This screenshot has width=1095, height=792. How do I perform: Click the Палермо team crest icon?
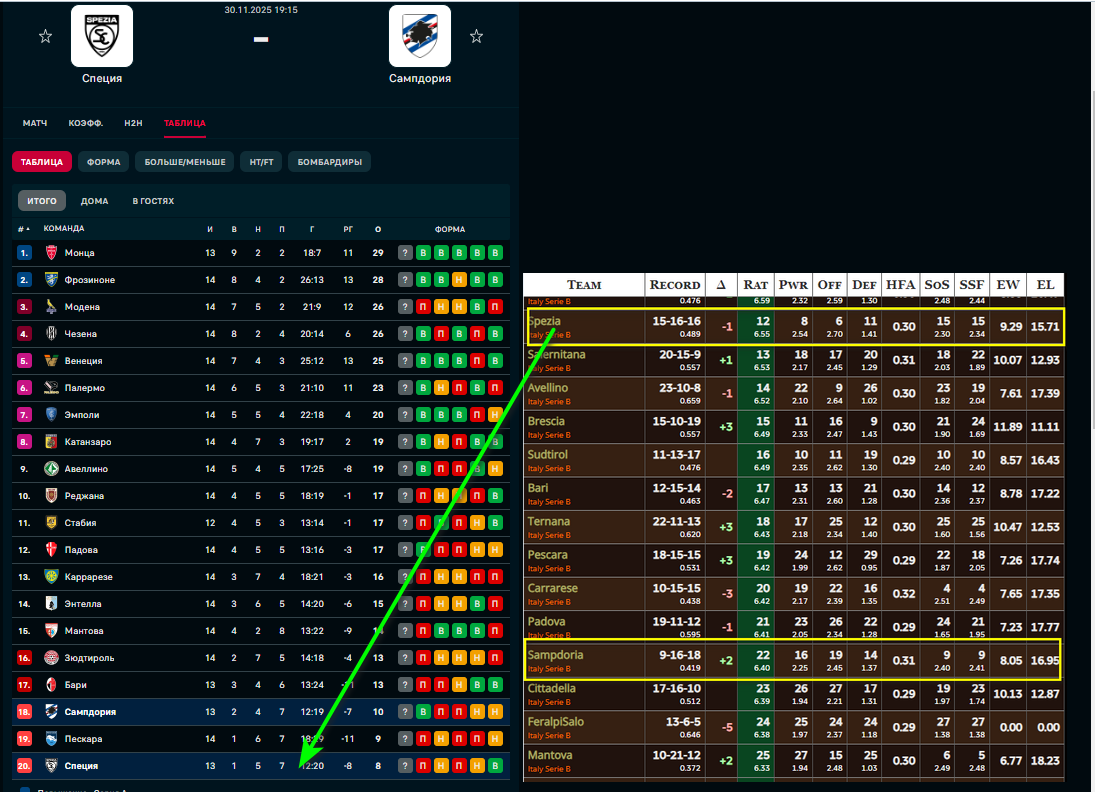pyautogui.click(x=51, y=388)
